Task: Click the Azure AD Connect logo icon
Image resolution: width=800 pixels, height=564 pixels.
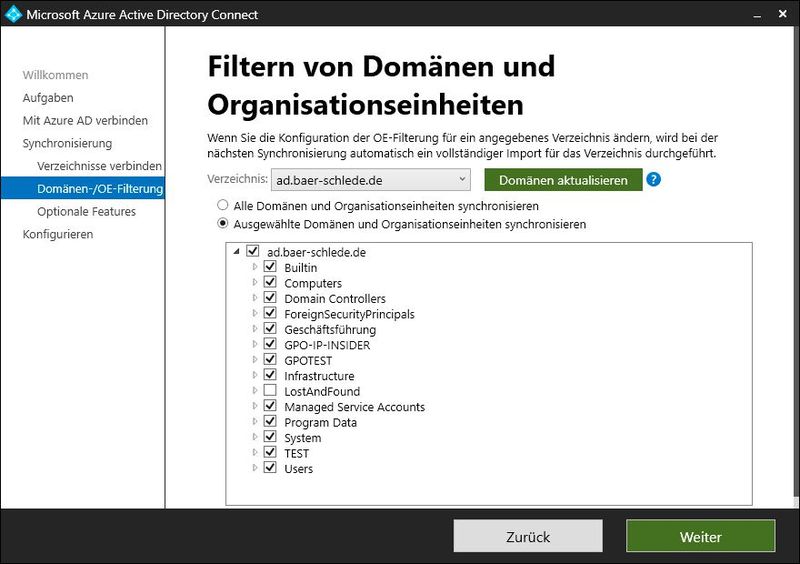Action: 13,14
